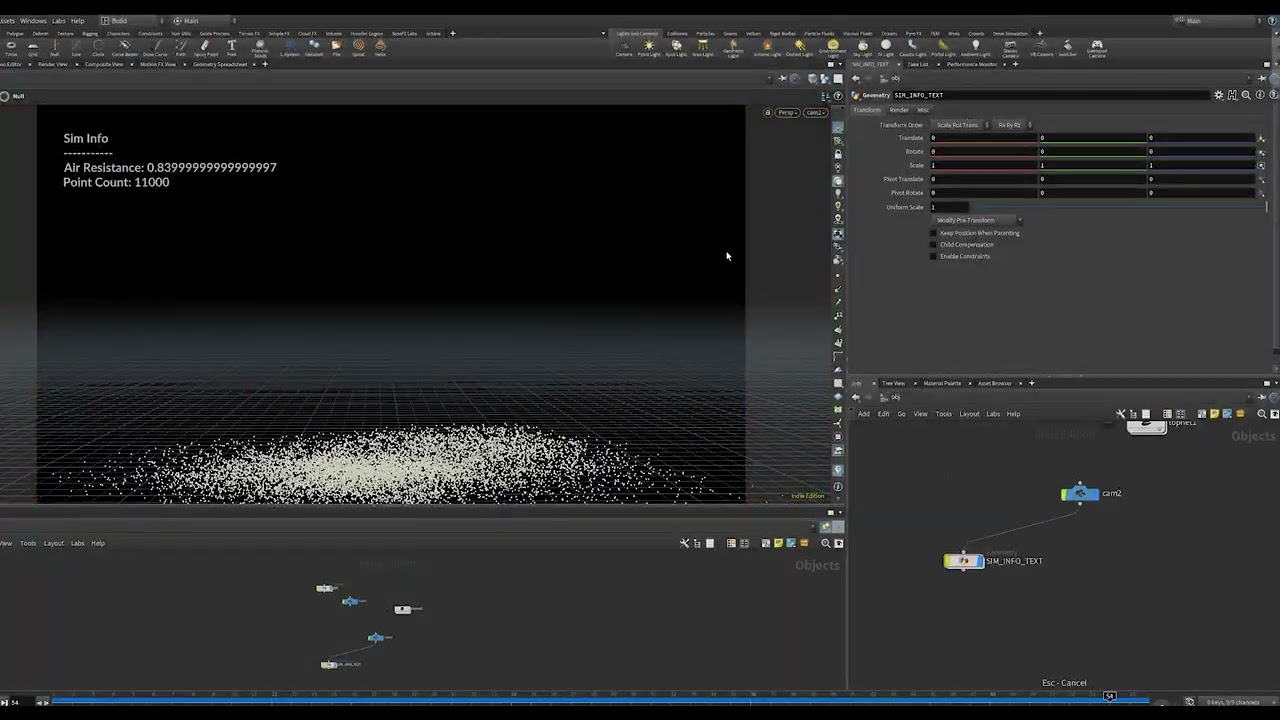Switch to the Geometry Spreadsheet tab
This screenshot has height=720, width=1280.
click(220, 64)
